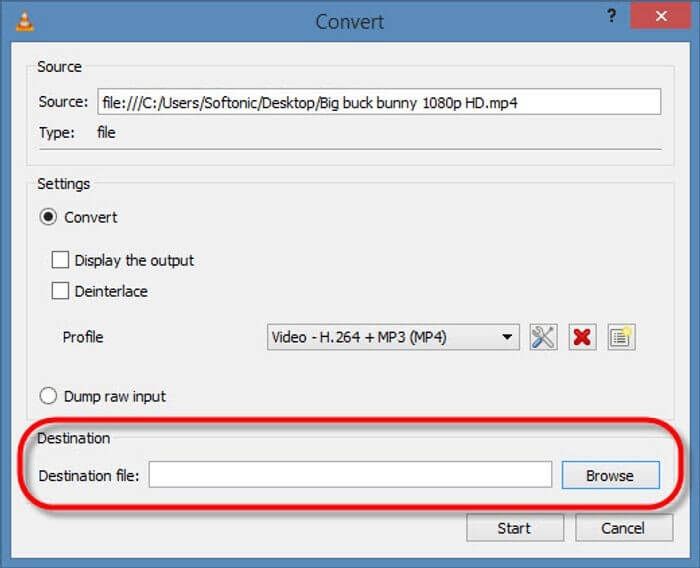Click the VLC cone icon in title bar

[13, 20]
